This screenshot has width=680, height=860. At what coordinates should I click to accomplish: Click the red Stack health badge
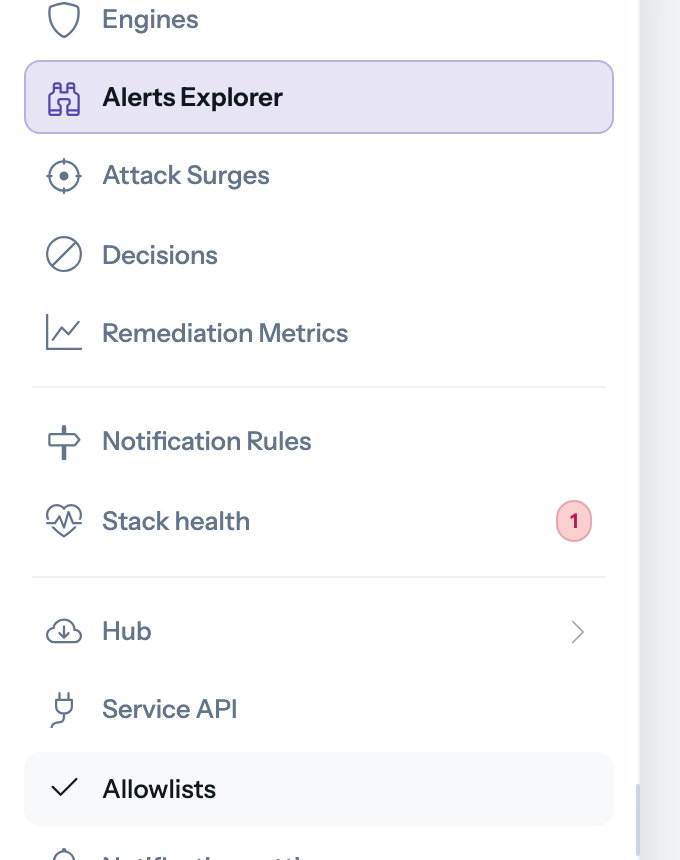574,521
